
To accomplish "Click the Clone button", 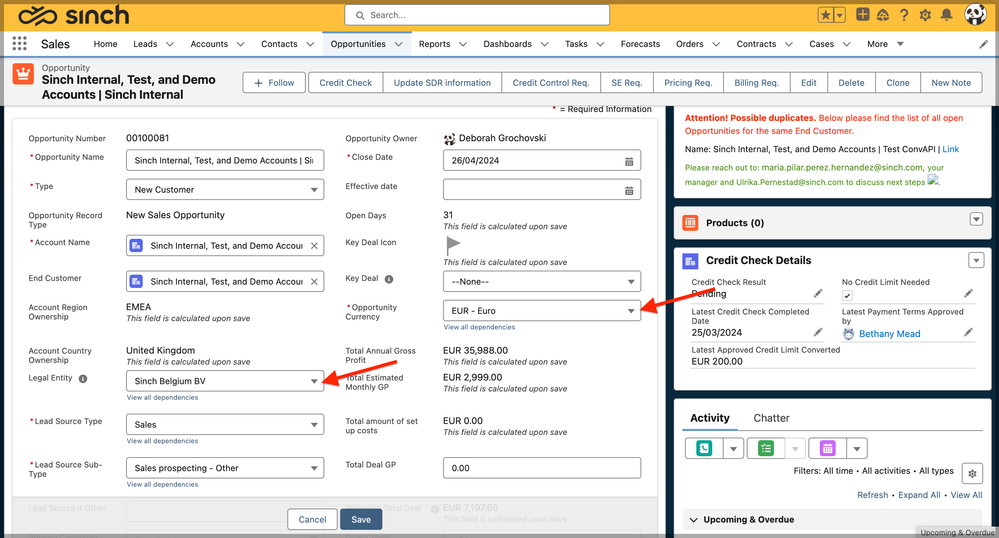I will 898,83.
